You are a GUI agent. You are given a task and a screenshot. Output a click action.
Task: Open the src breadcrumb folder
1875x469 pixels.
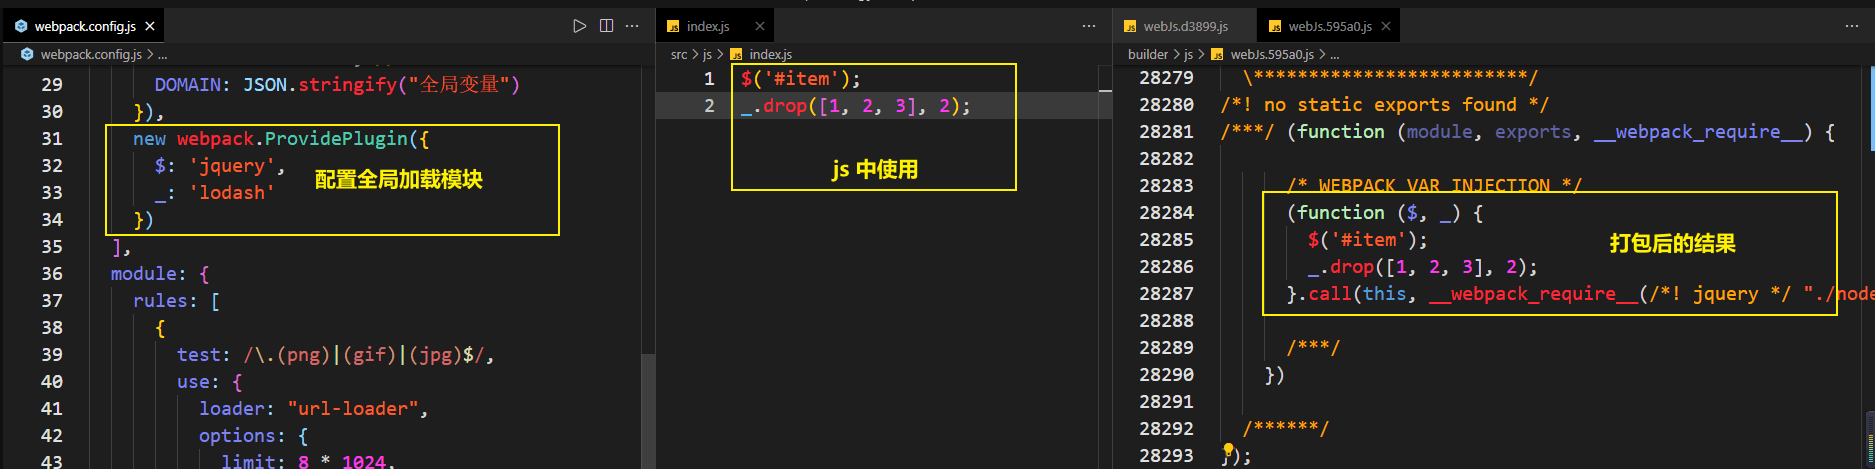click(x=679, y=54)
